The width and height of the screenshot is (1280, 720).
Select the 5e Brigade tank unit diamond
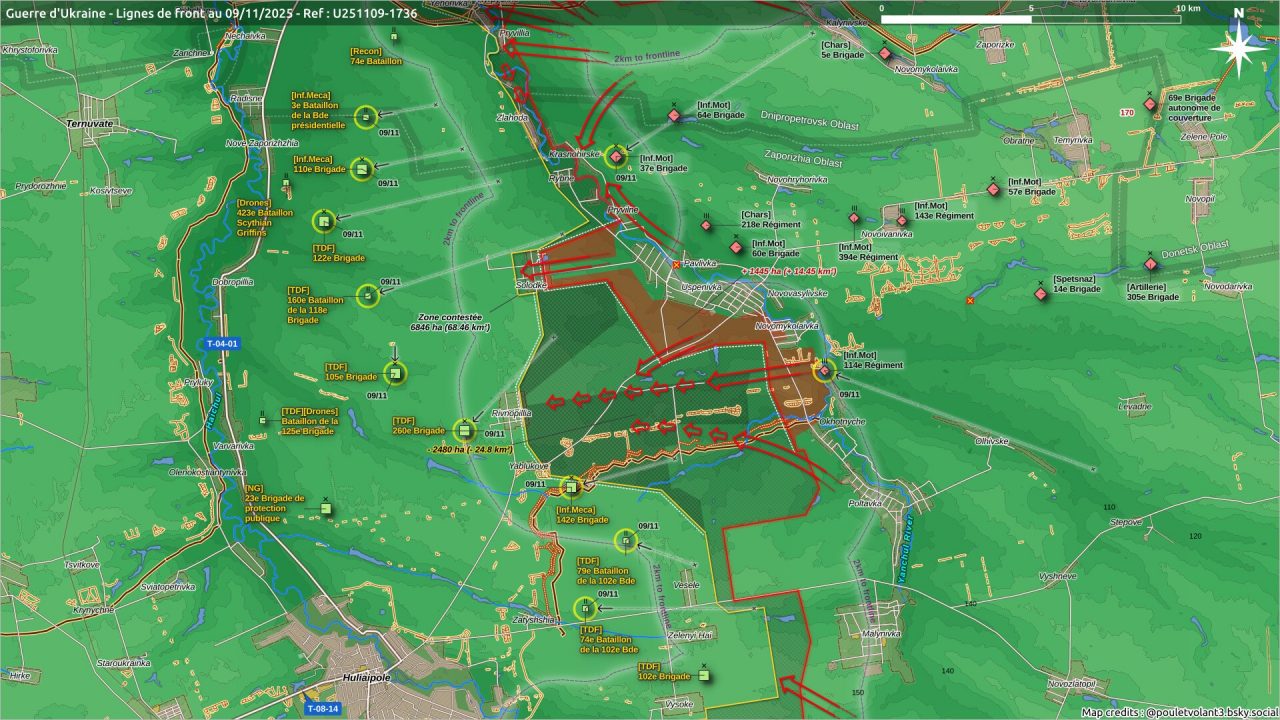coord(885,54)
